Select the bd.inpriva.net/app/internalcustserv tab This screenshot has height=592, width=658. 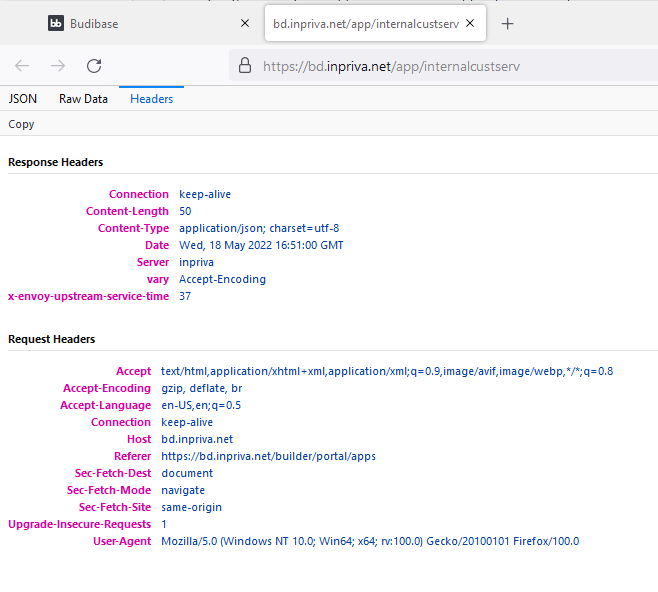375,23
